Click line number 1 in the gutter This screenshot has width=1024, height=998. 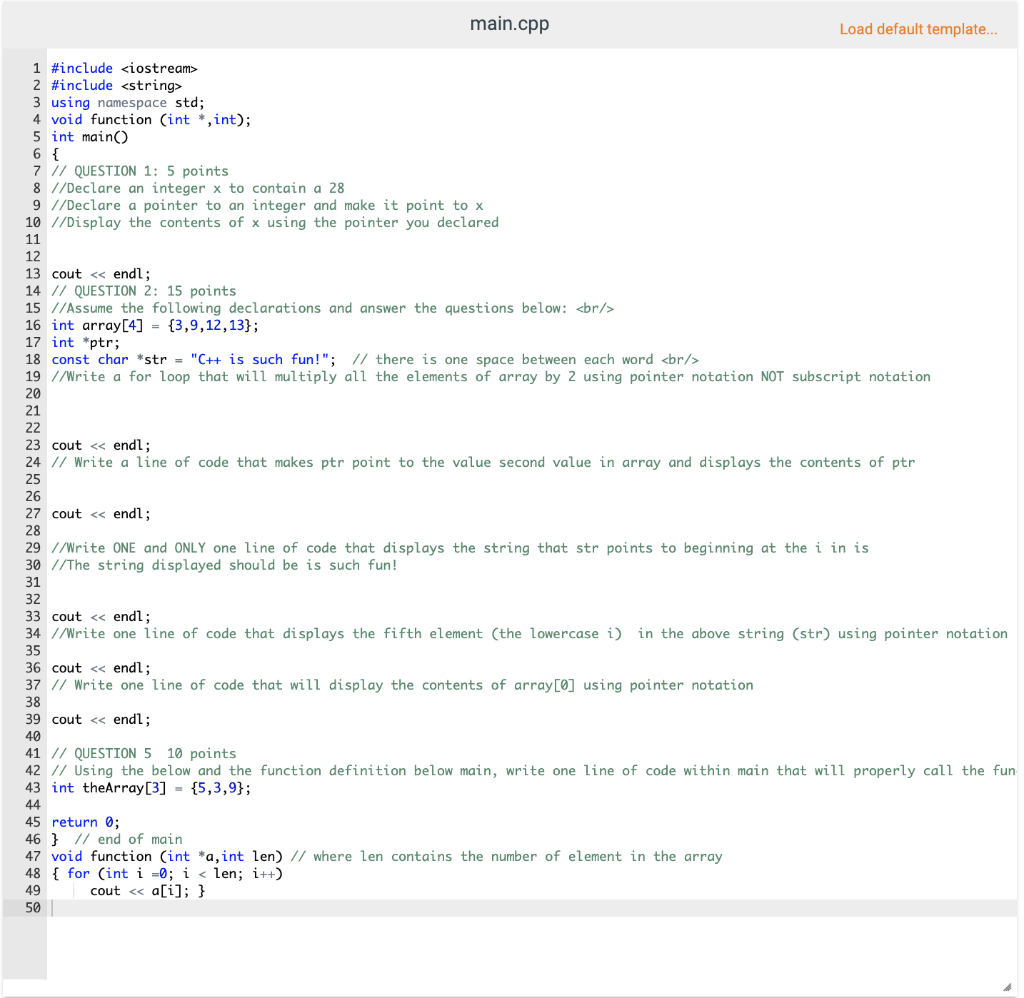pyautogui.click(x=37, y=68)
